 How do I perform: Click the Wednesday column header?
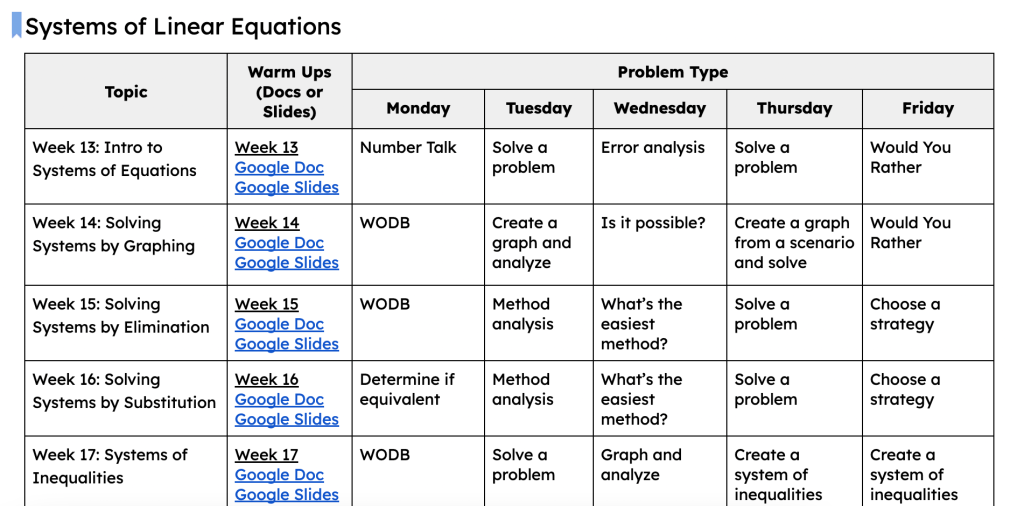tap(659, 108)
